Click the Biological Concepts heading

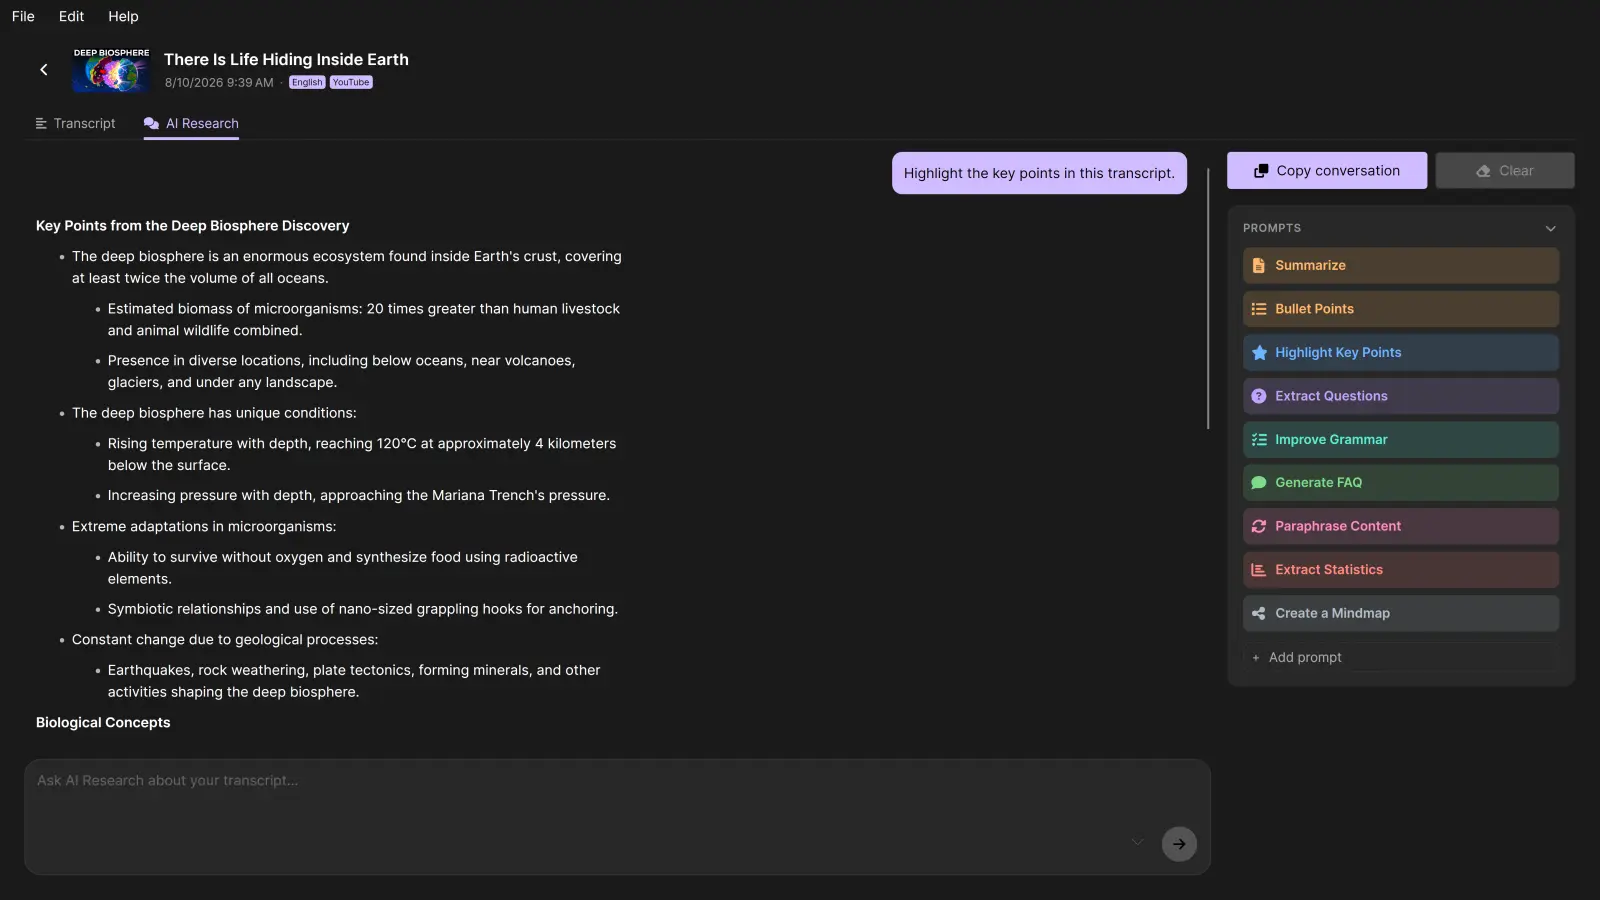(103, 722)
